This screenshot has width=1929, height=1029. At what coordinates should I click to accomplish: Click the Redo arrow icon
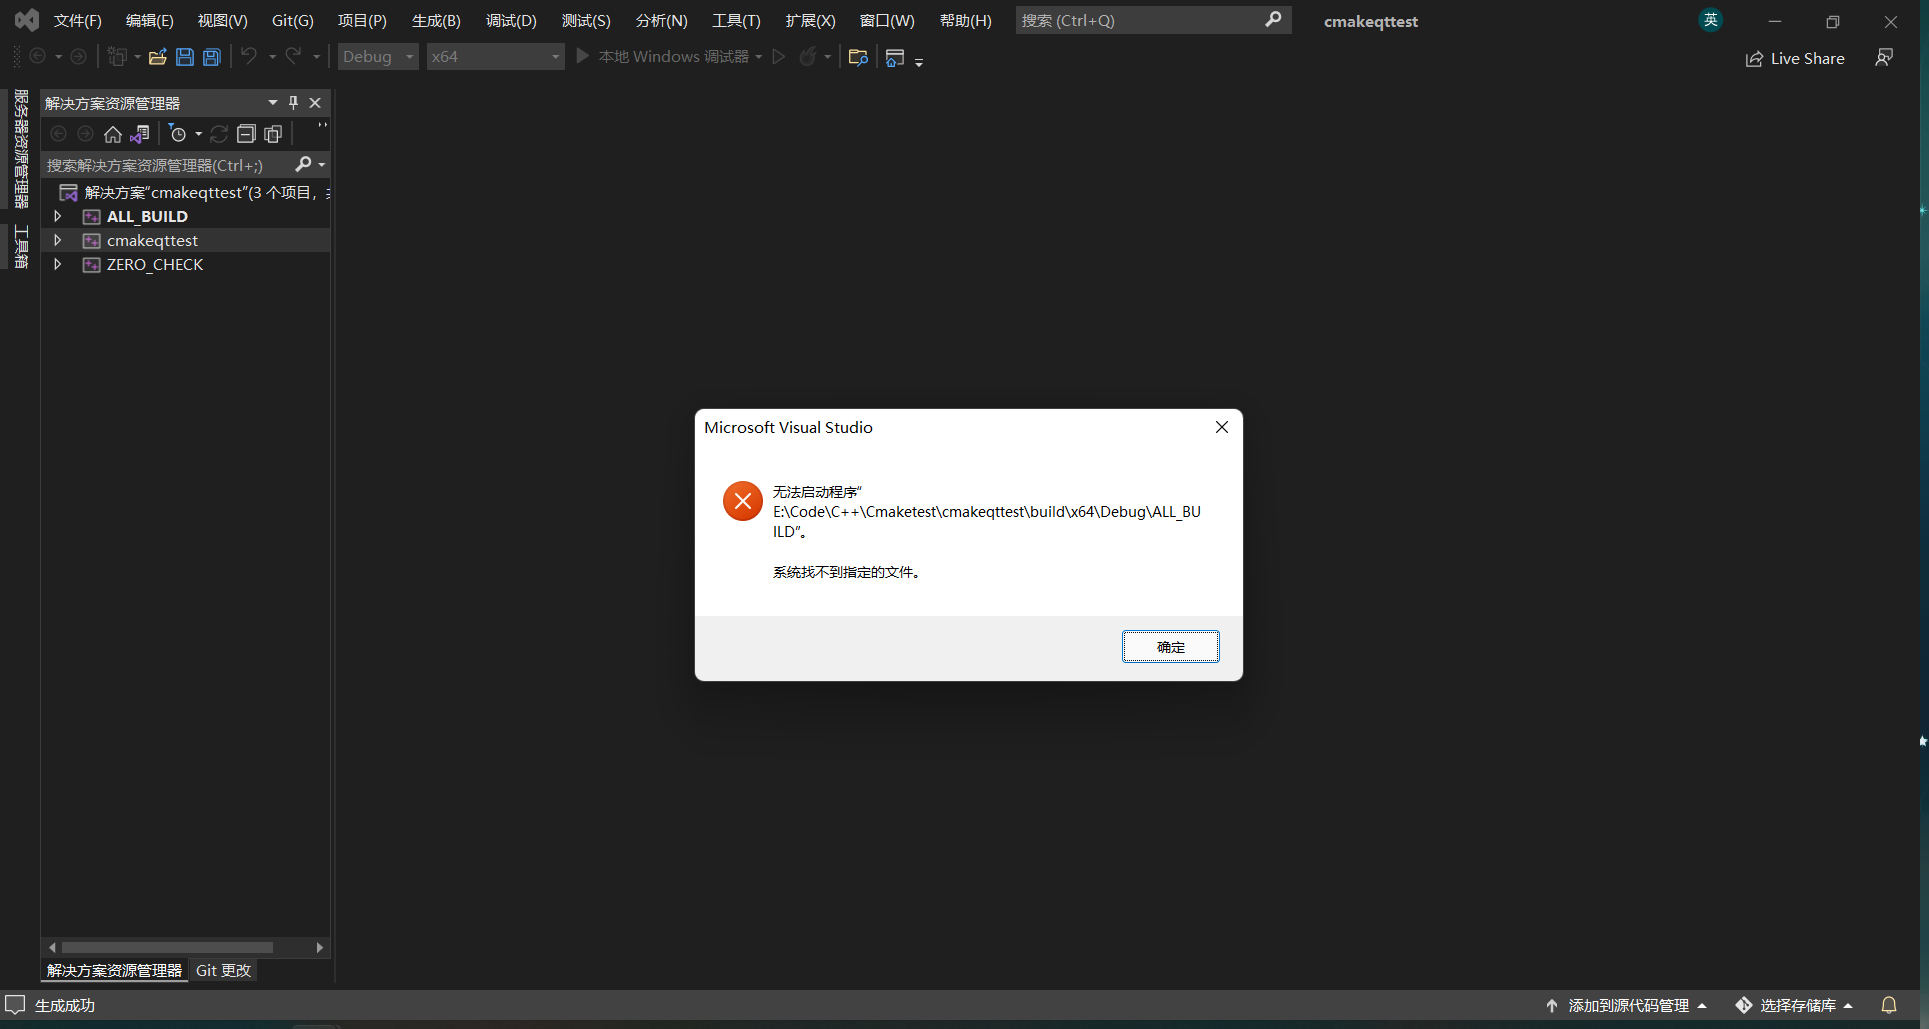[293, 56]
